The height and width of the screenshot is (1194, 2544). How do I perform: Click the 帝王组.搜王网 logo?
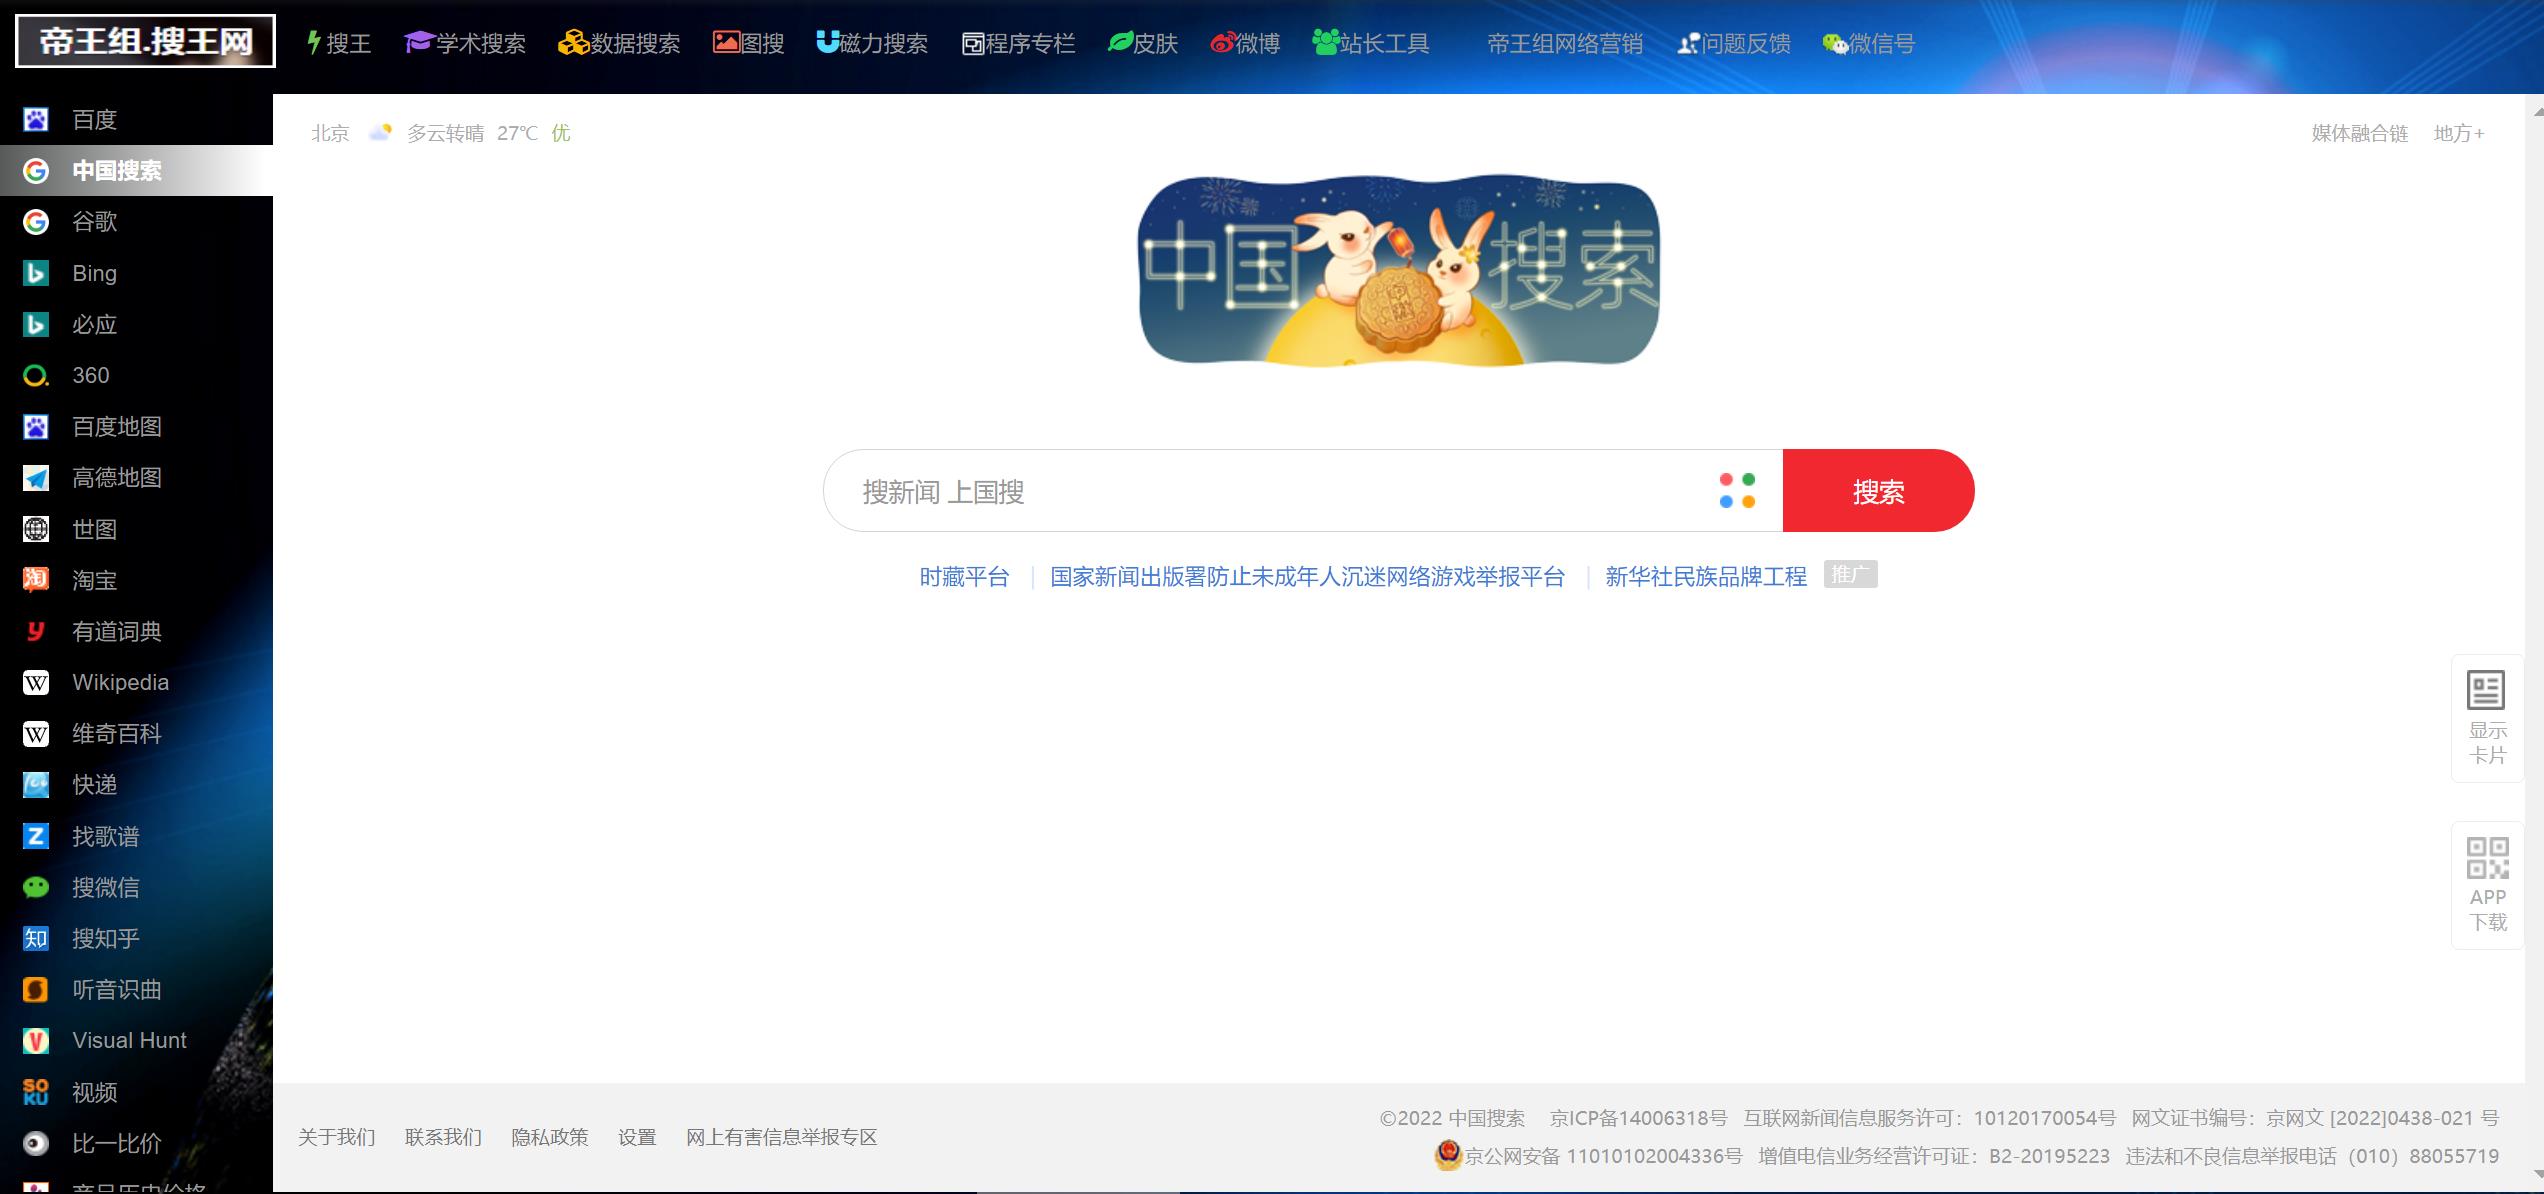click(x=145, y=42)
